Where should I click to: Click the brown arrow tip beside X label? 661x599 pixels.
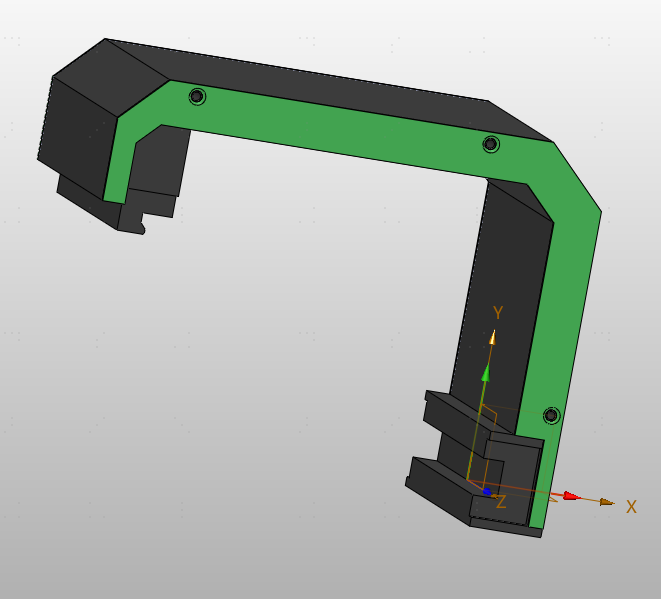pos(606,502)
